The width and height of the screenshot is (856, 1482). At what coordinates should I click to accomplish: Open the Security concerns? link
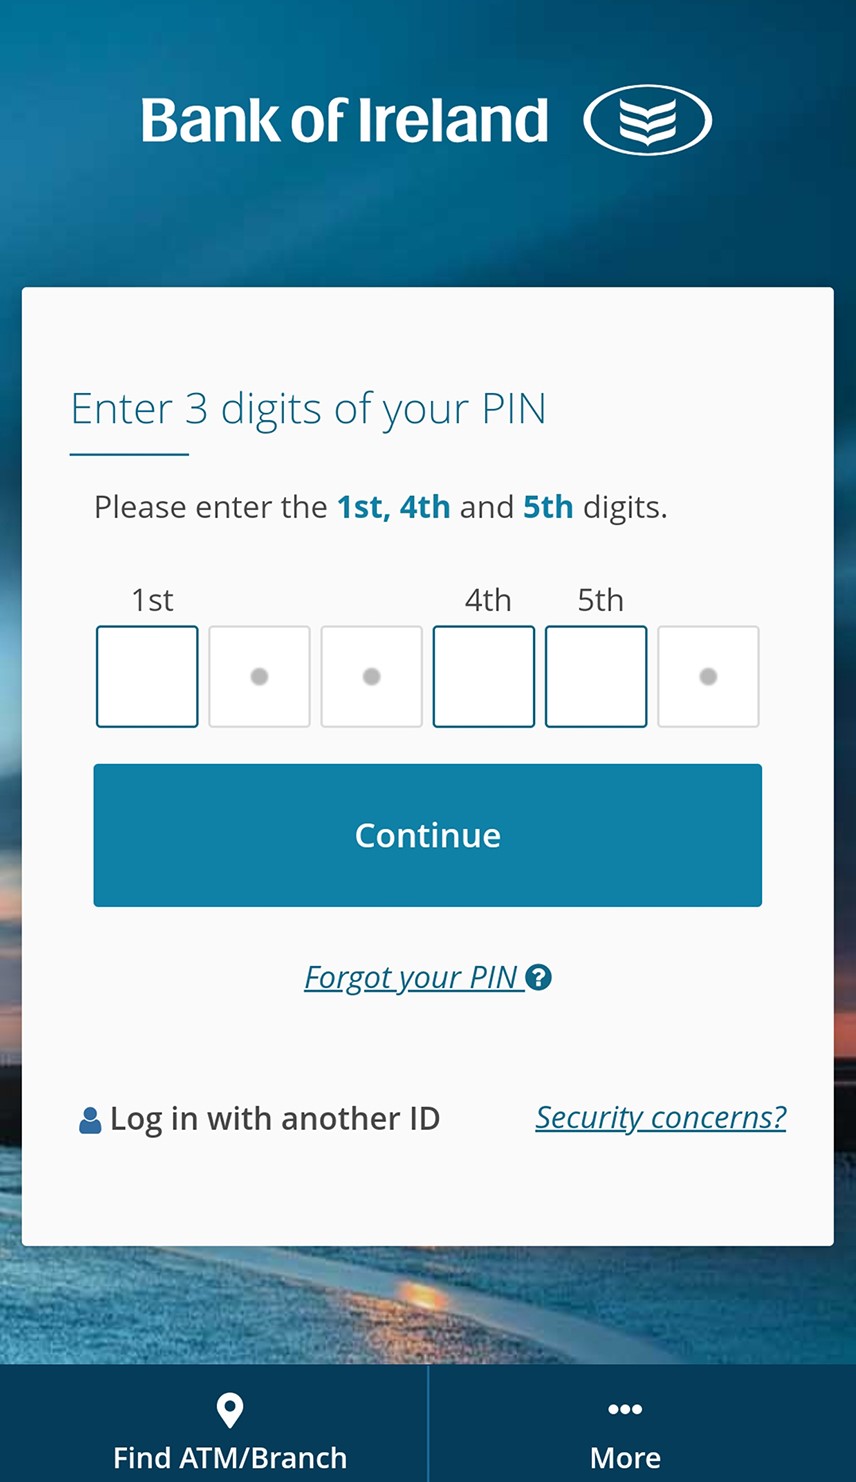pos(660,1117)
